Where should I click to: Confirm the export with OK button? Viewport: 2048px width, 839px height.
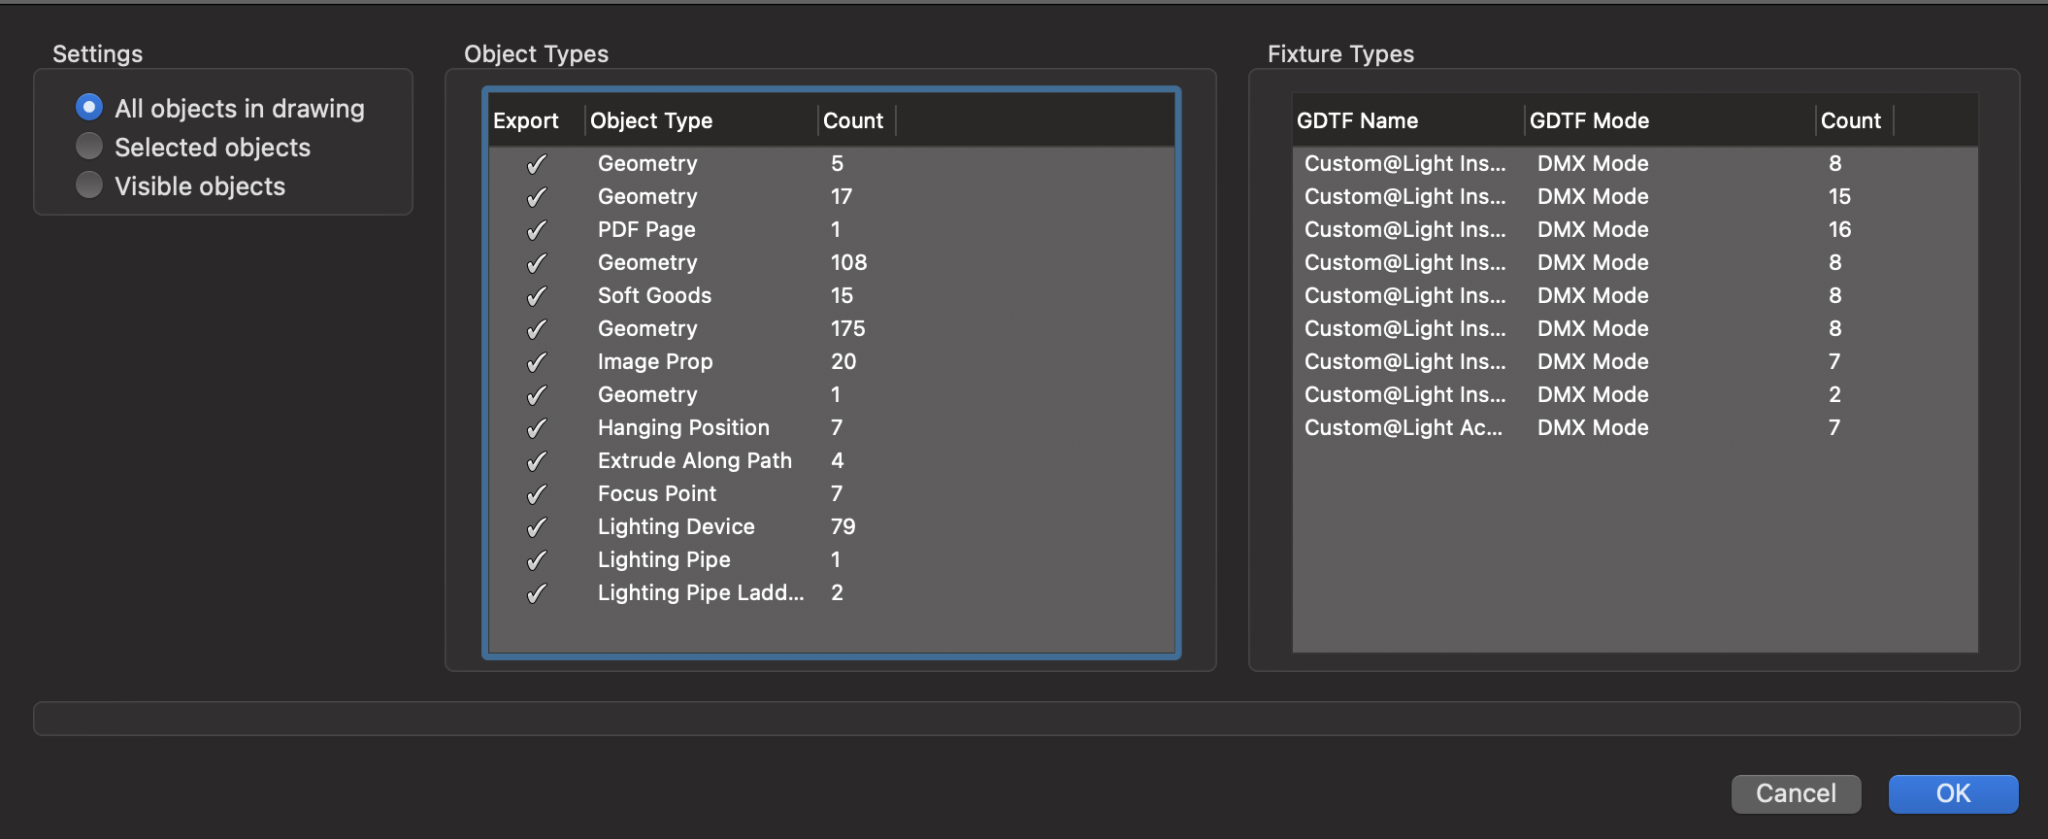(1952, 793)
